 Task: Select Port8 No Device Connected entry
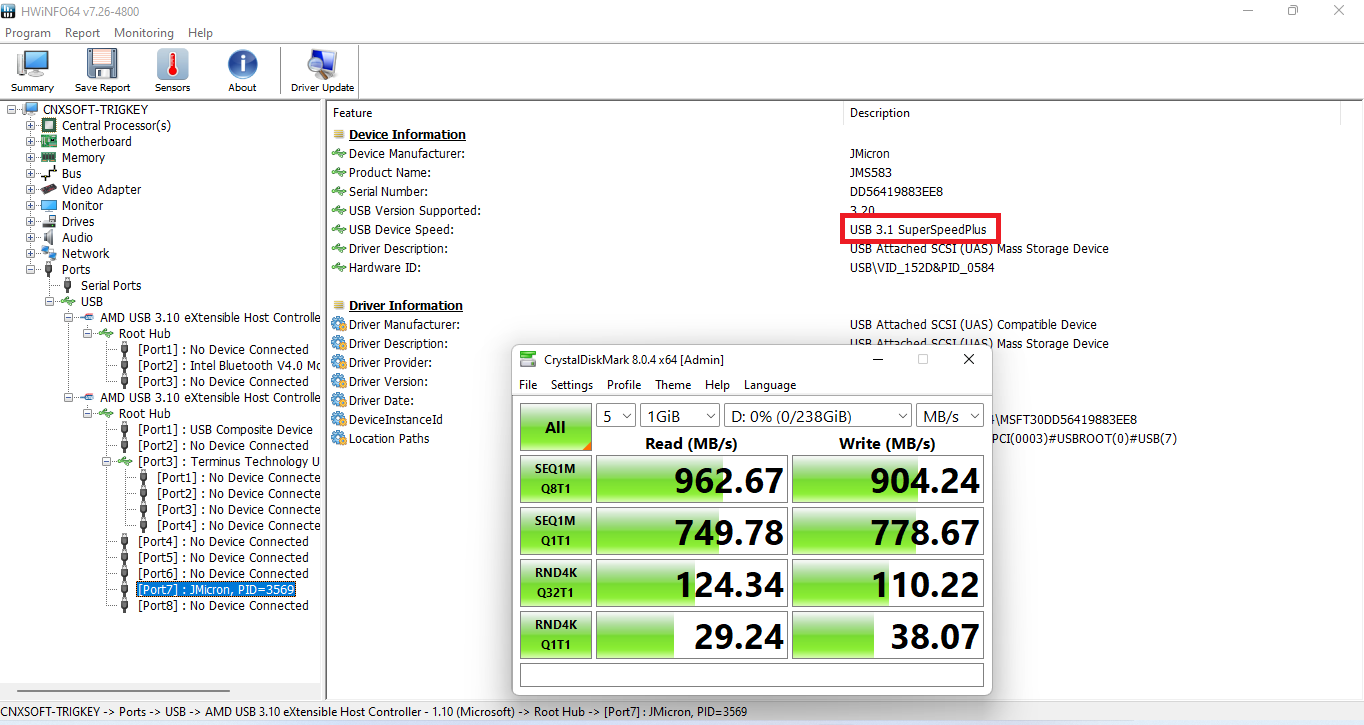click(223, 605)
